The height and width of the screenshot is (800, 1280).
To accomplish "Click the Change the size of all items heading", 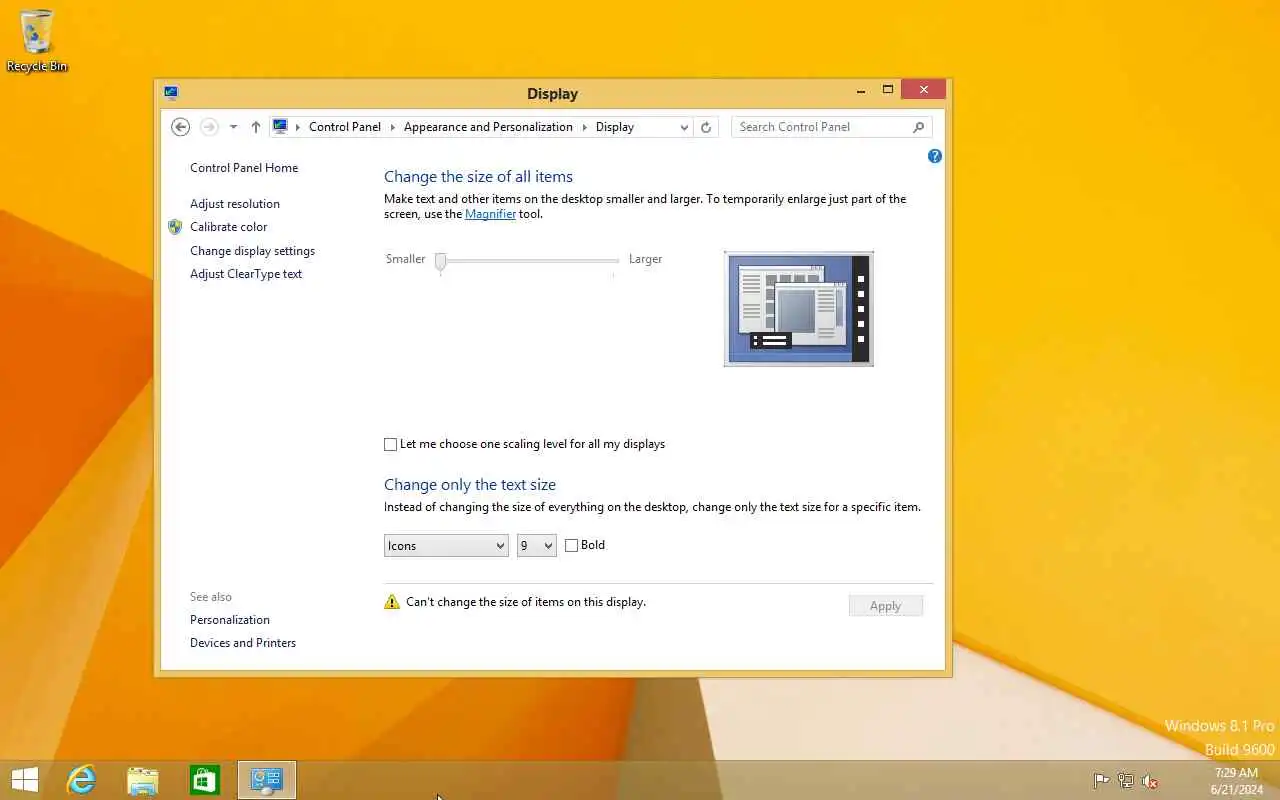I will coord(478,177).
